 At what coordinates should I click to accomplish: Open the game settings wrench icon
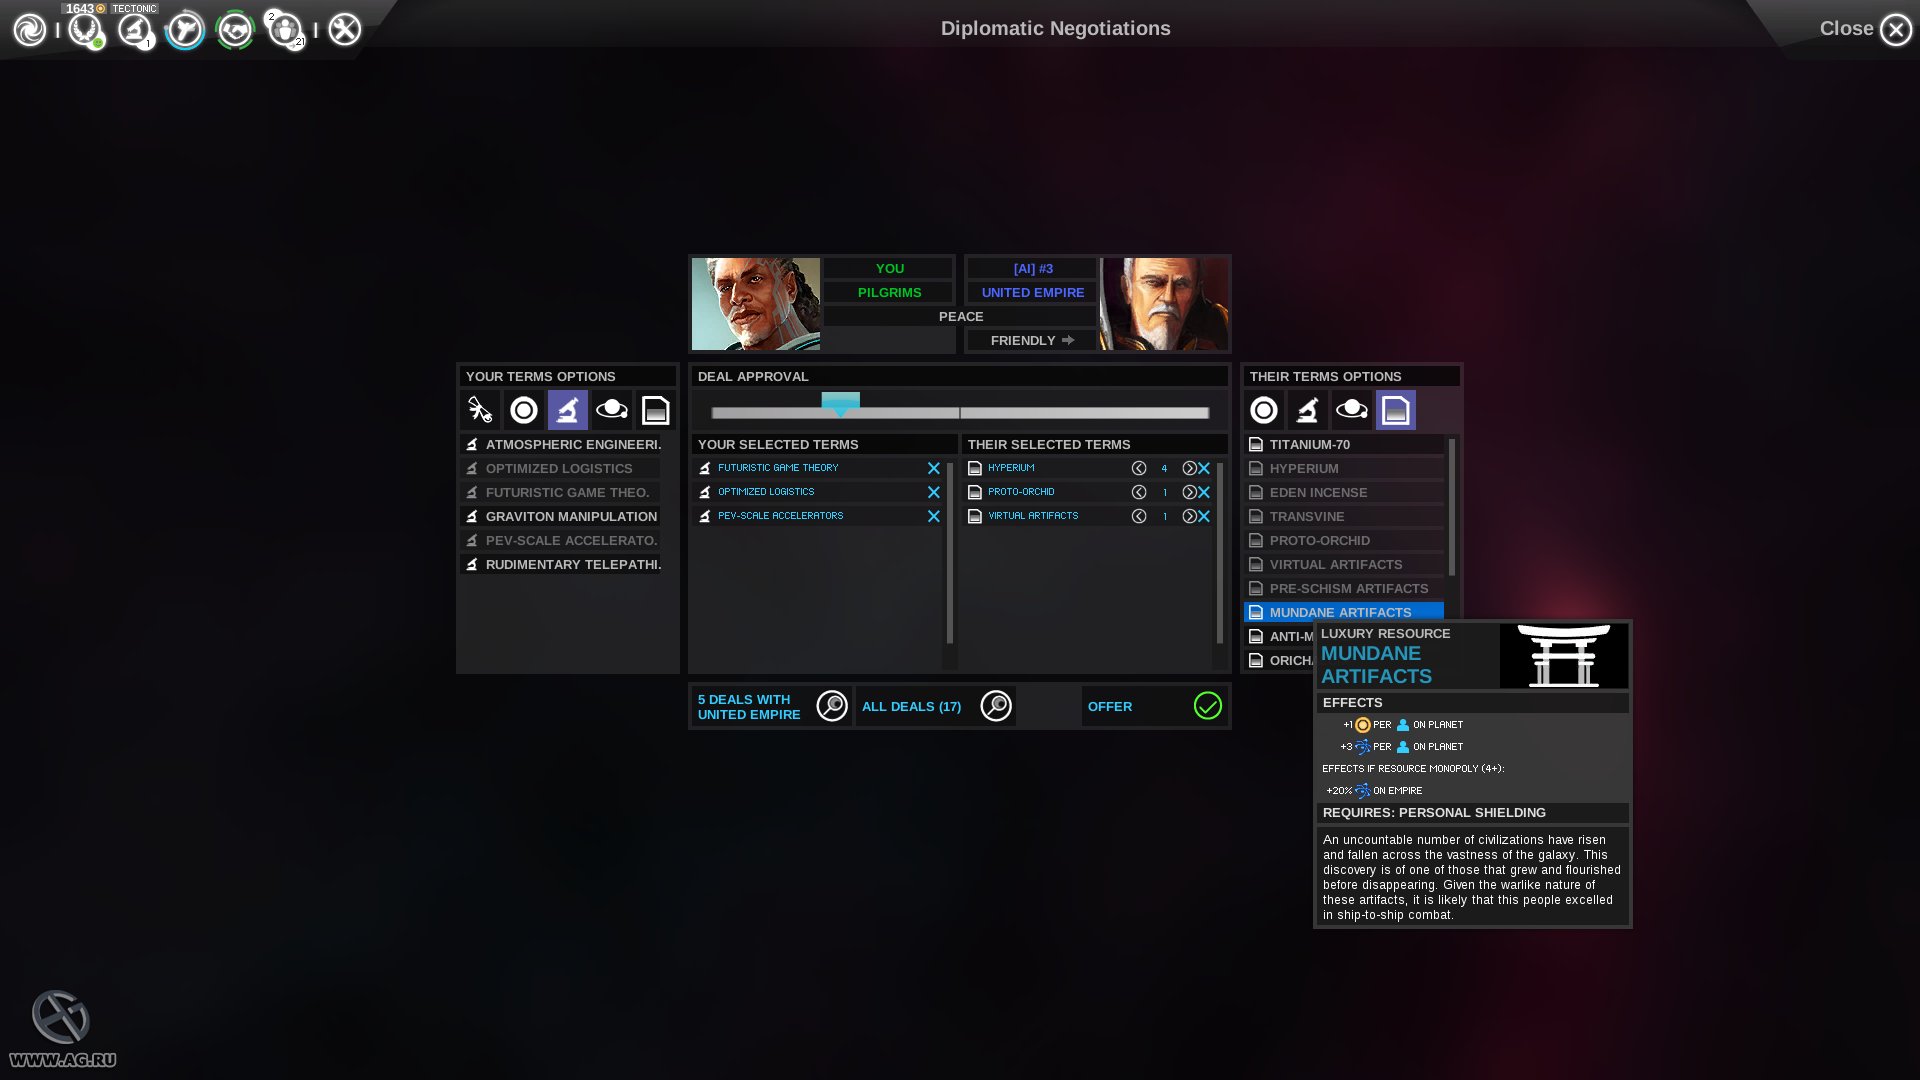345,29
